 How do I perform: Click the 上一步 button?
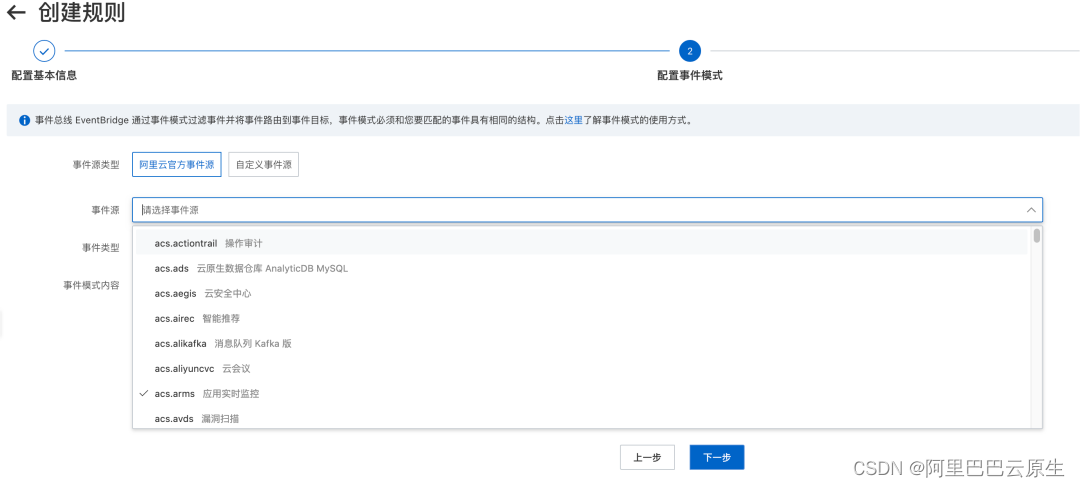(647, 457)
